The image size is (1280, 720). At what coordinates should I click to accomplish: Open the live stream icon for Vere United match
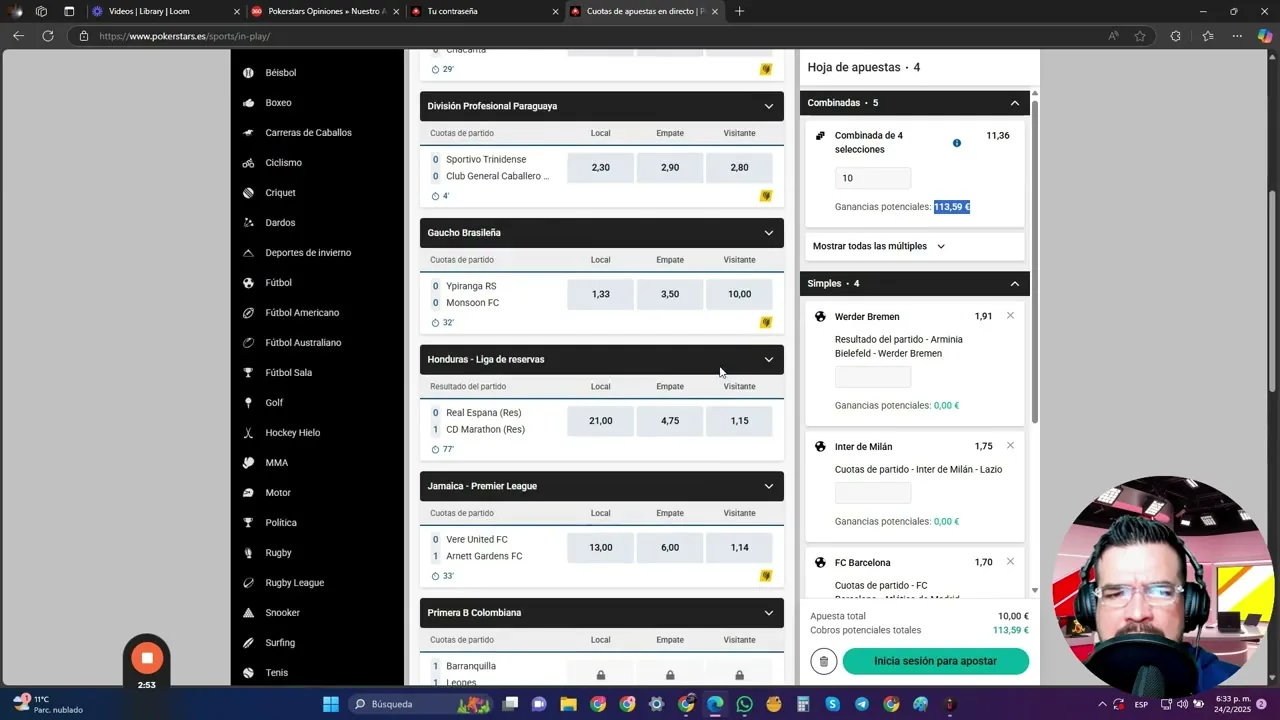pyautogui.click(x=766, y=576)
